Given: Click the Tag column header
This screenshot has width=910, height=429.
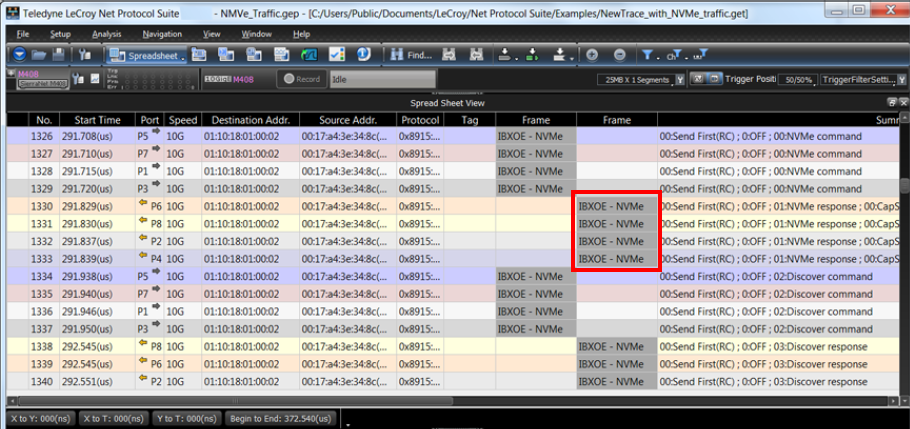Looking at the screenshot, I should [470, 120].
